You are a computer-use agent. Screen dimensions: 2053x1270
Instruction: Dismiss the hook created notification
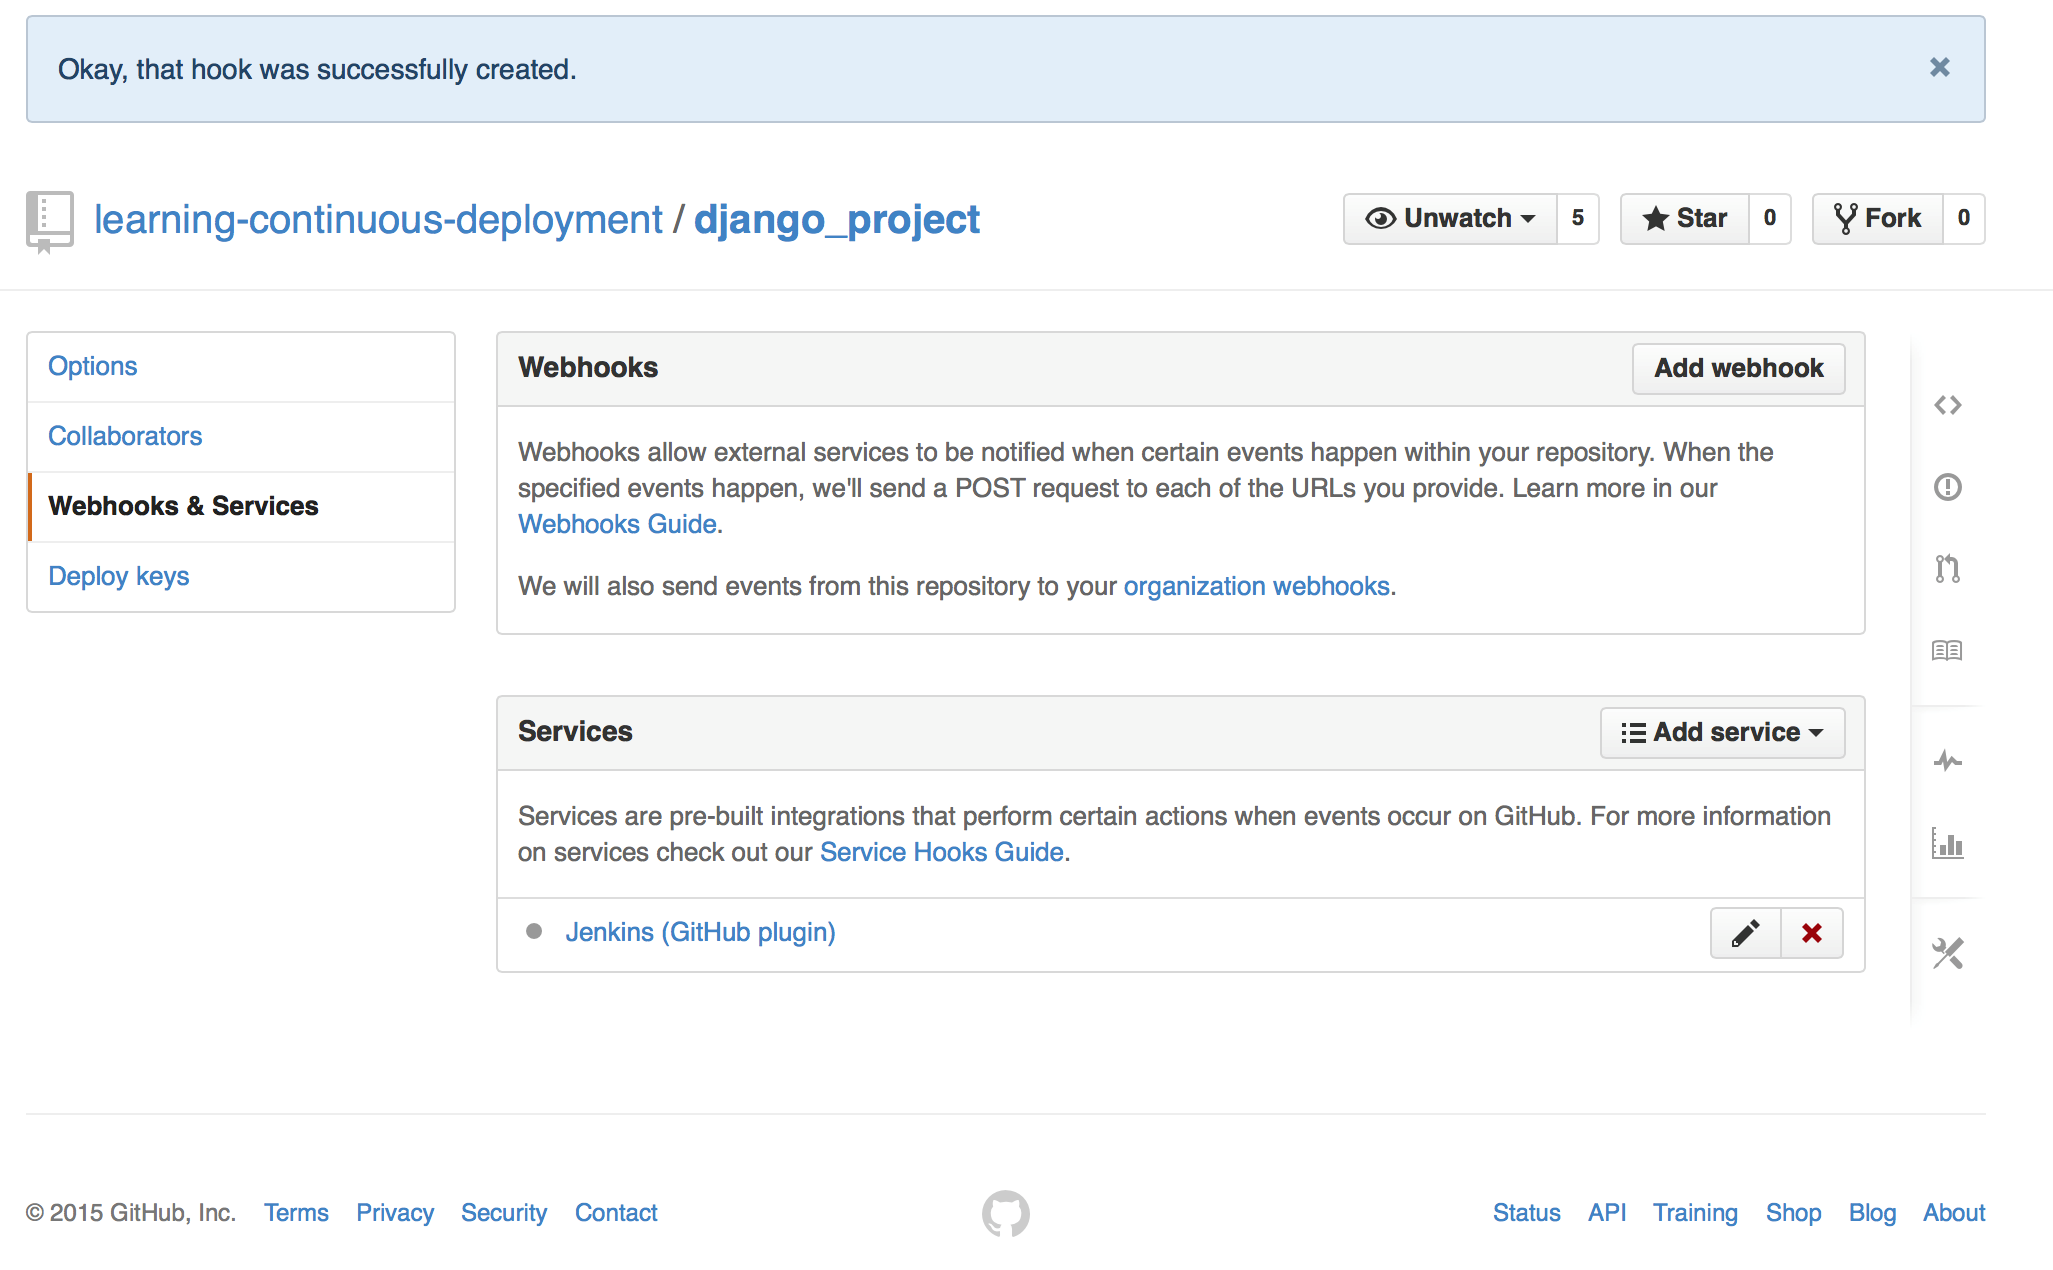click(x=1939, y=68)
